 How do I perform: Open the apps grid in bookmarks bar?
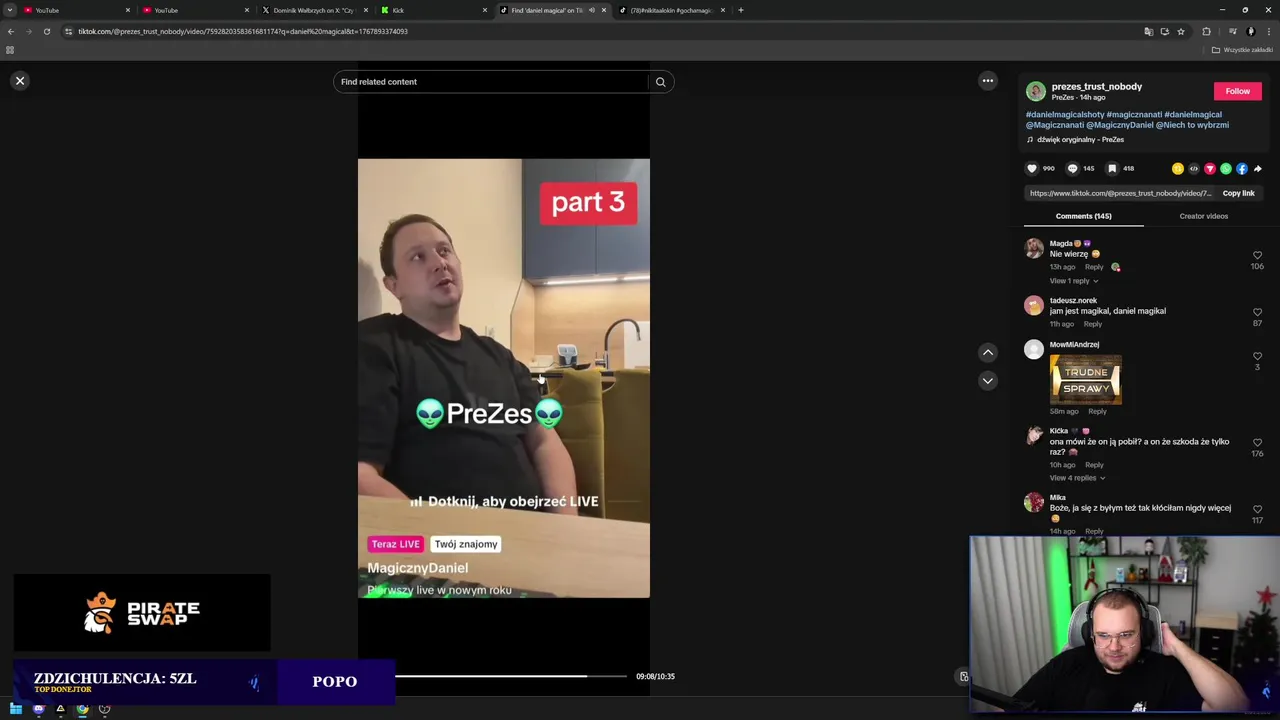(10, 50)
